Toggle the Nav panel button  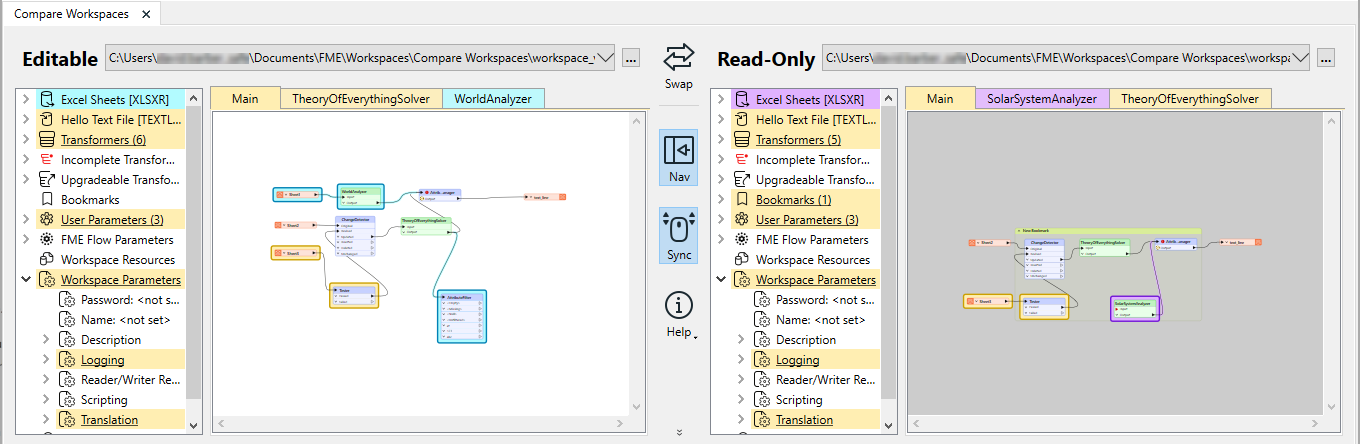(679, 152)
